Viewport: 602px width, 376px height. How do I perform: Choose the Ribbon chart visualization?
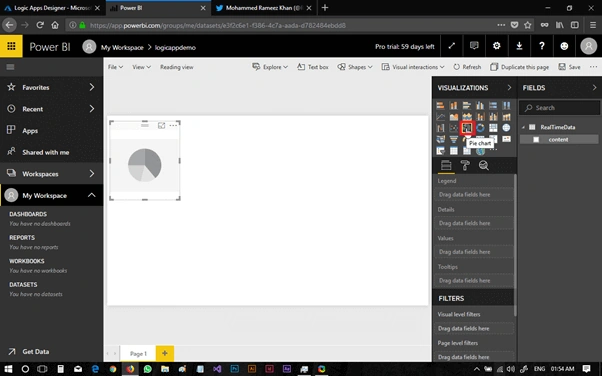pyautogui.click(x=506, y=116)
